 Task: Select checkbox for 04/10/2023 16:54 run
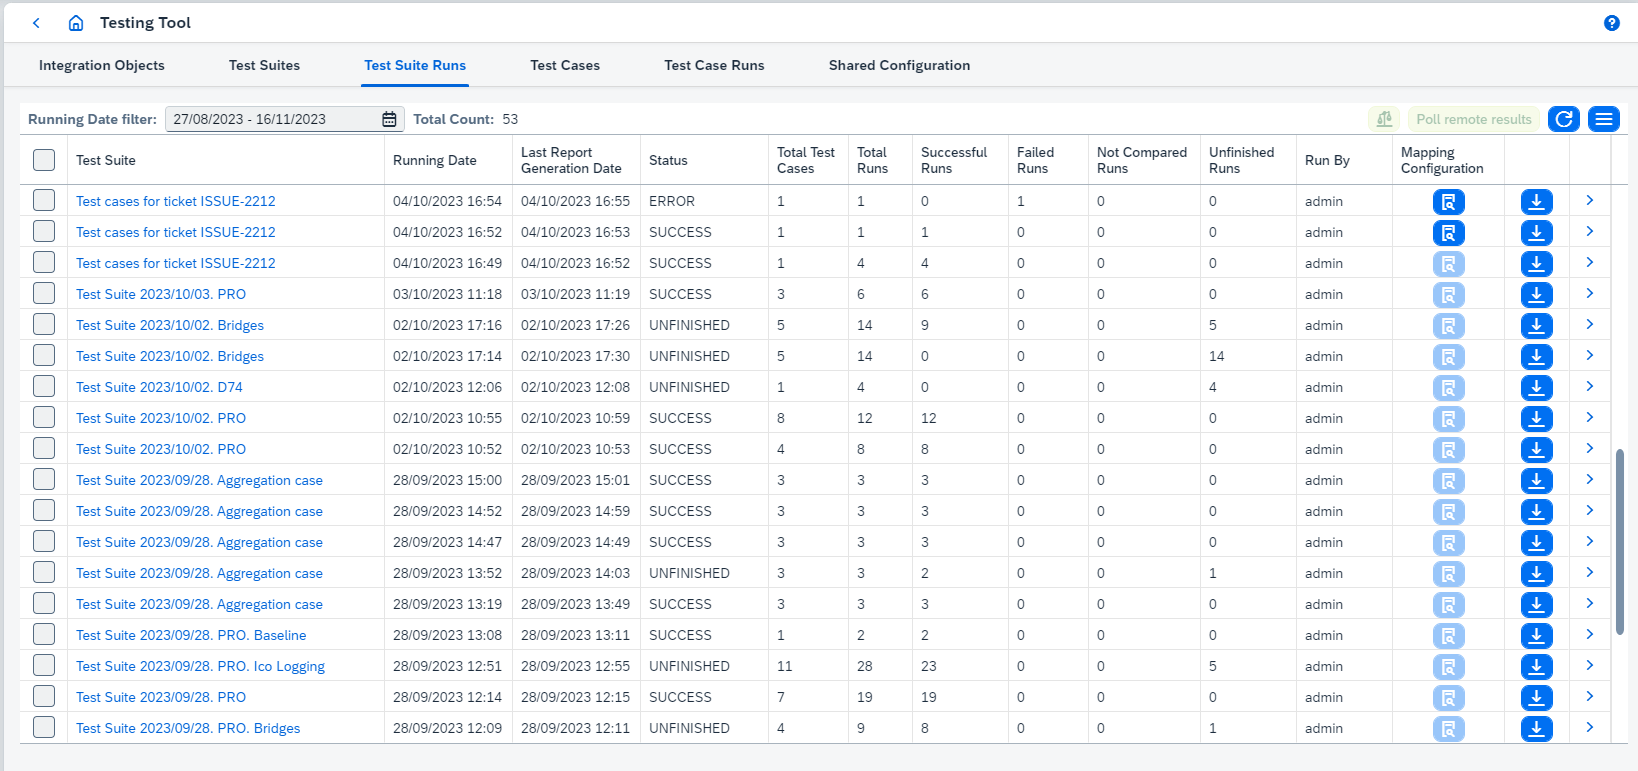click(44, 201)
